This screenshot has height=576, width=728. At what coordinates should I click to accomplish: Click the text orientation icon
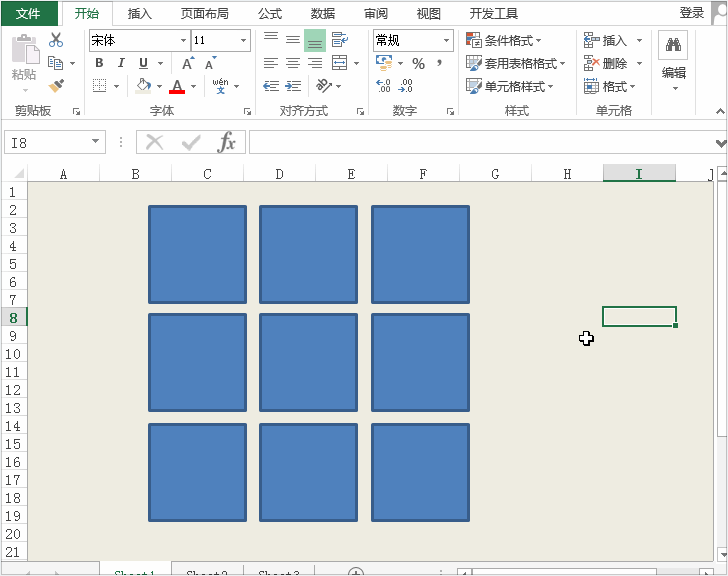tap(324, 86)
